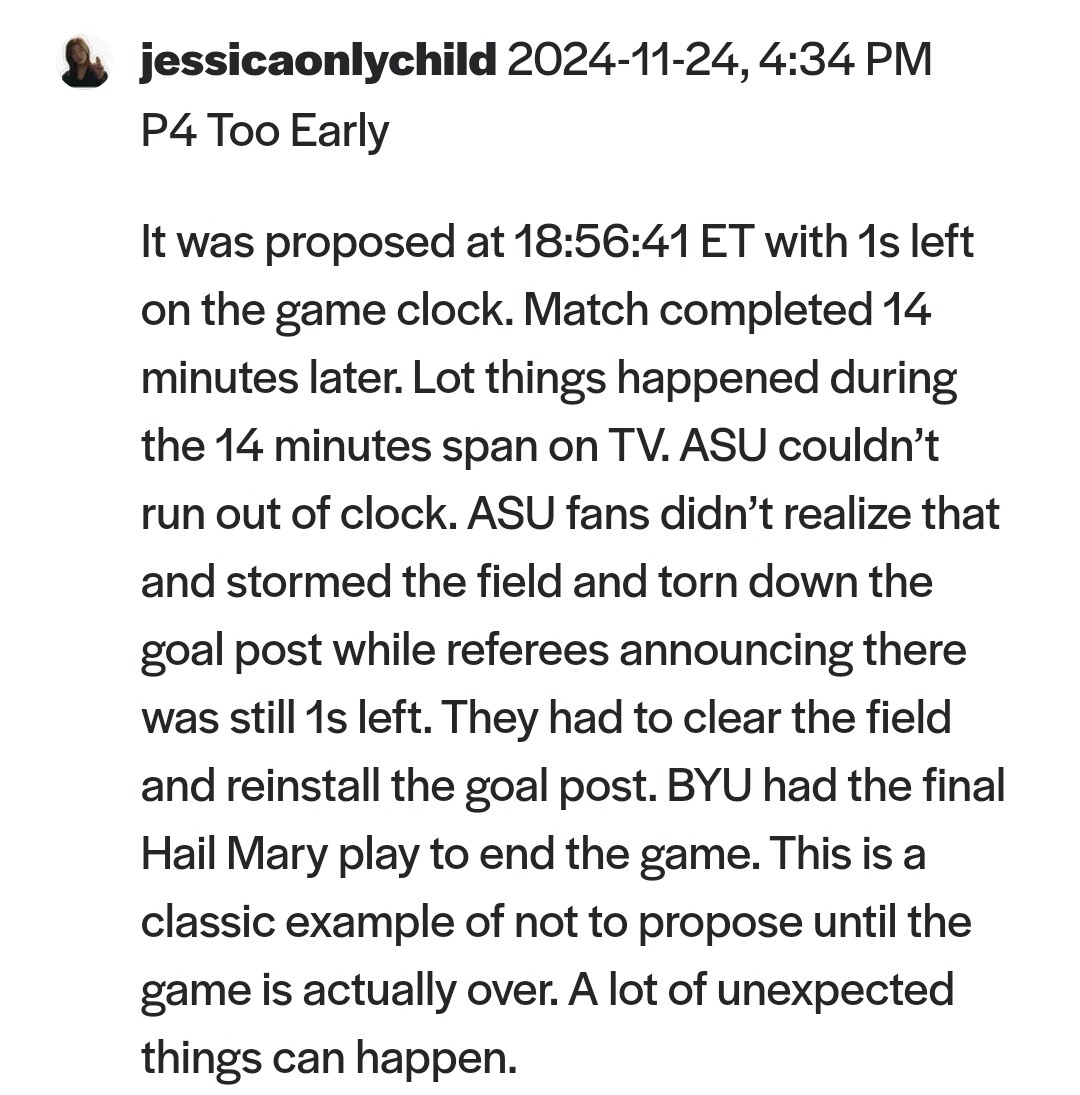Click the '18:56:41' proposal time text
This screenshot has width=1080, height=1095.
click(602, 242)
